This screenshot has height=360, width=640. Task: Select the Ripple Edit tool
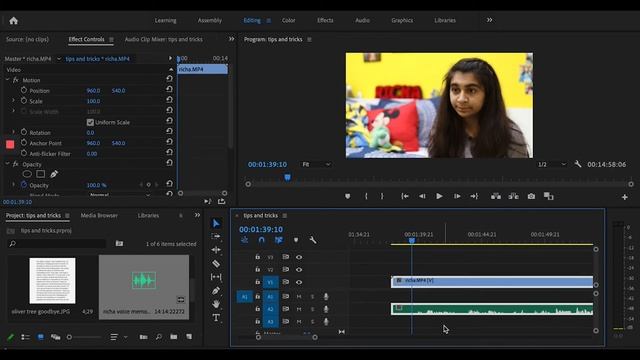pos(216,250)
